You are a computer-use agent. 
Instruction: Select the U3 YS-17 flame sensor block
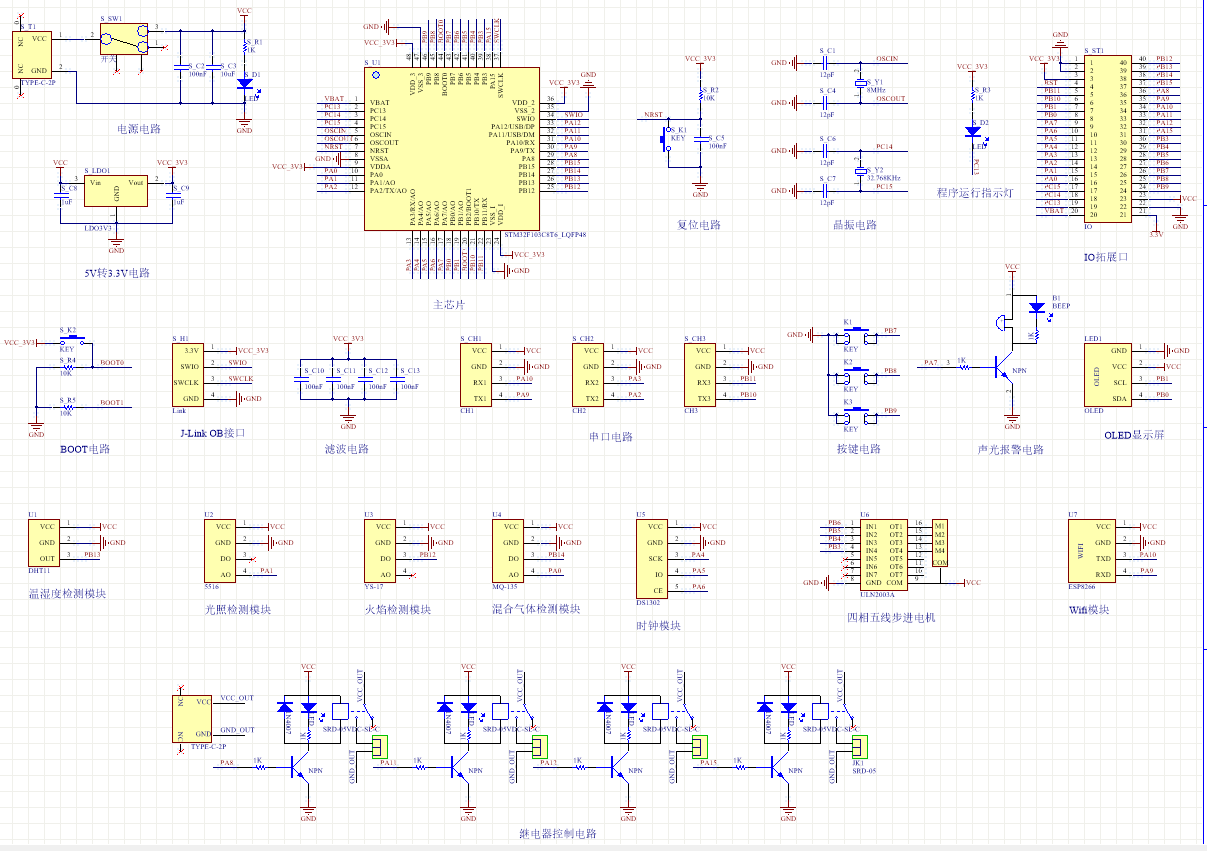tap(380, 551)
